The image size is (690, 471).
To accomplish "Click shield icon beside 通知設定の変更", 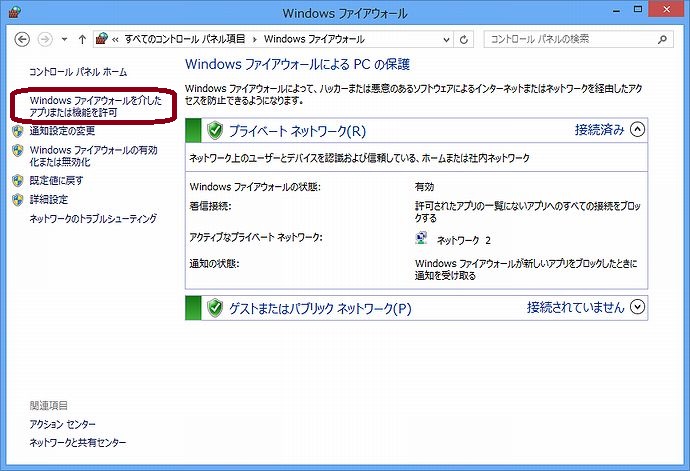I will 18,131.
